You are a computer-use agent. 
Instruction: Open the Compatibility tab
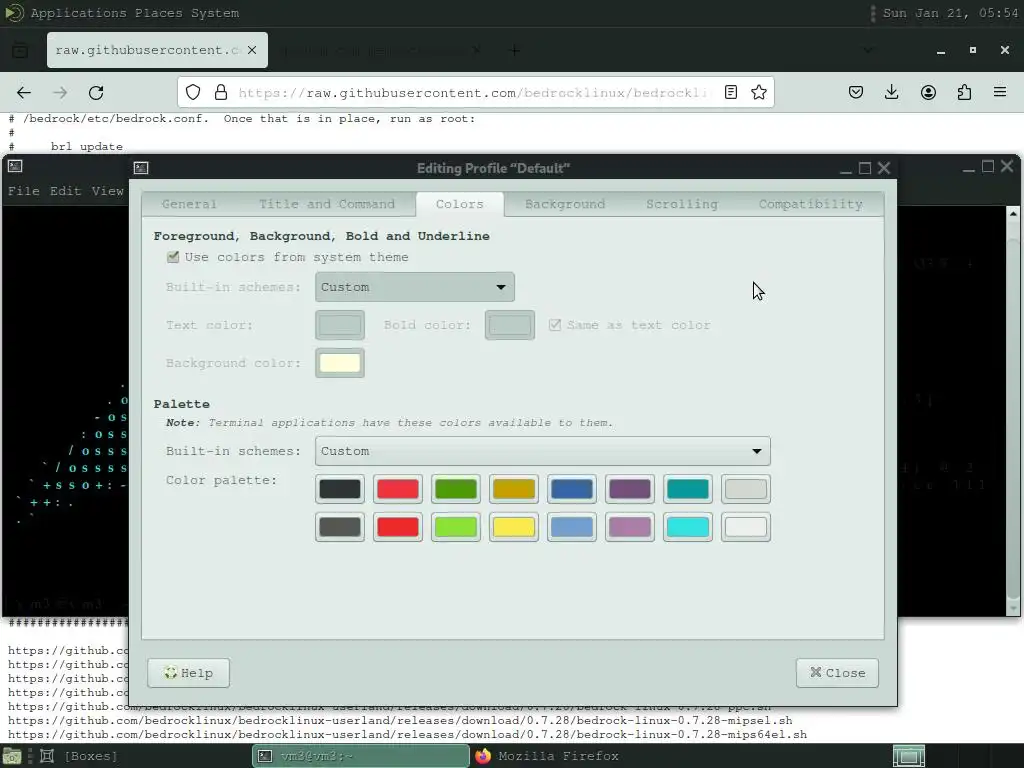click(x=810, y=204)
